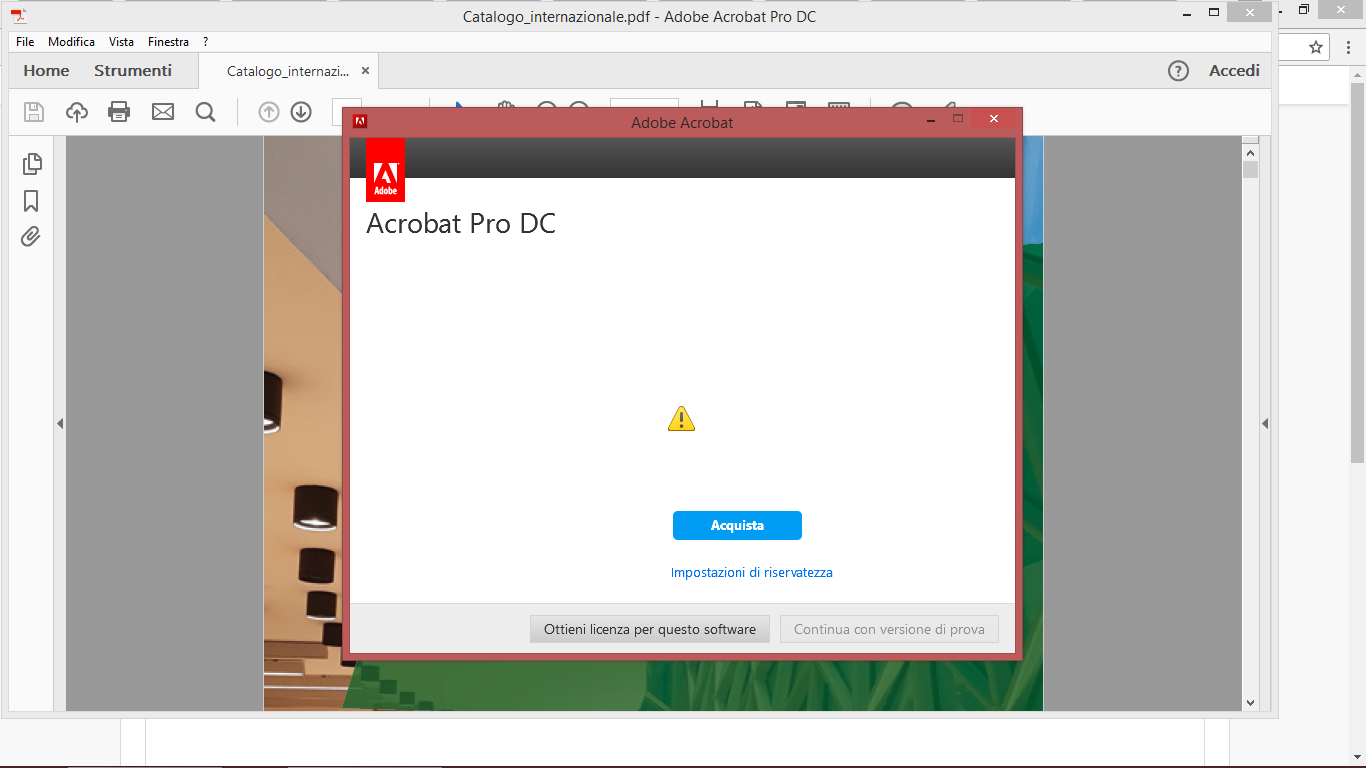
Task: Click Continua con versione di prova
Action: coord(889,629)
